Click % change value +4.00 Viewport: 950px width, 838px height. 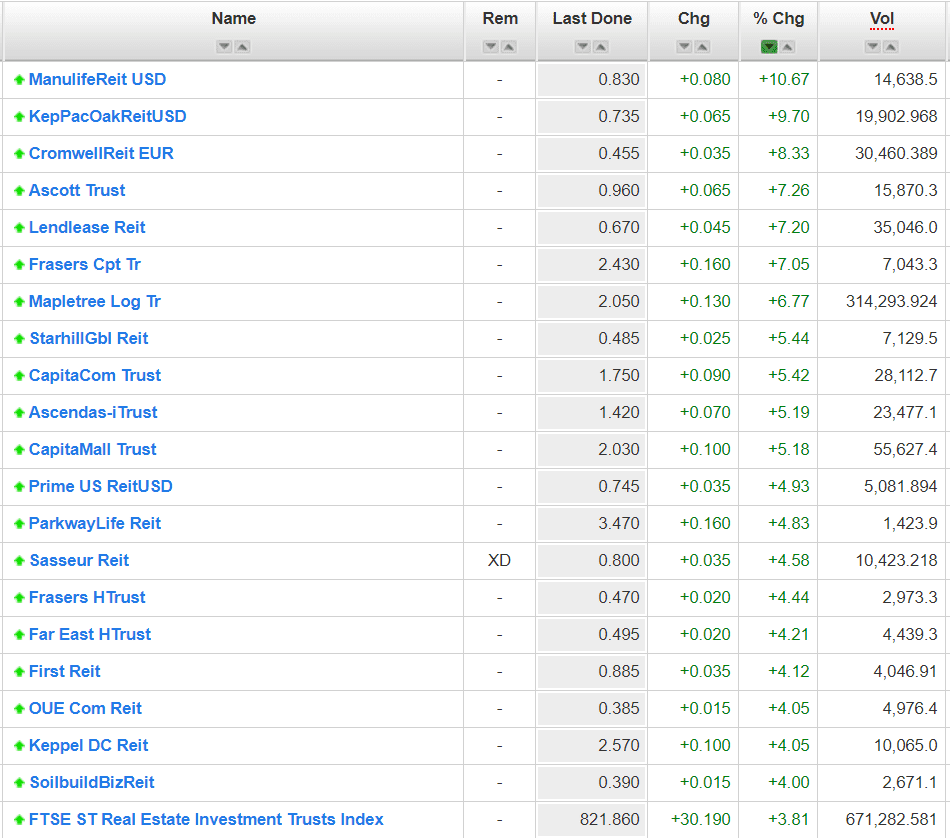coord(789,782)
